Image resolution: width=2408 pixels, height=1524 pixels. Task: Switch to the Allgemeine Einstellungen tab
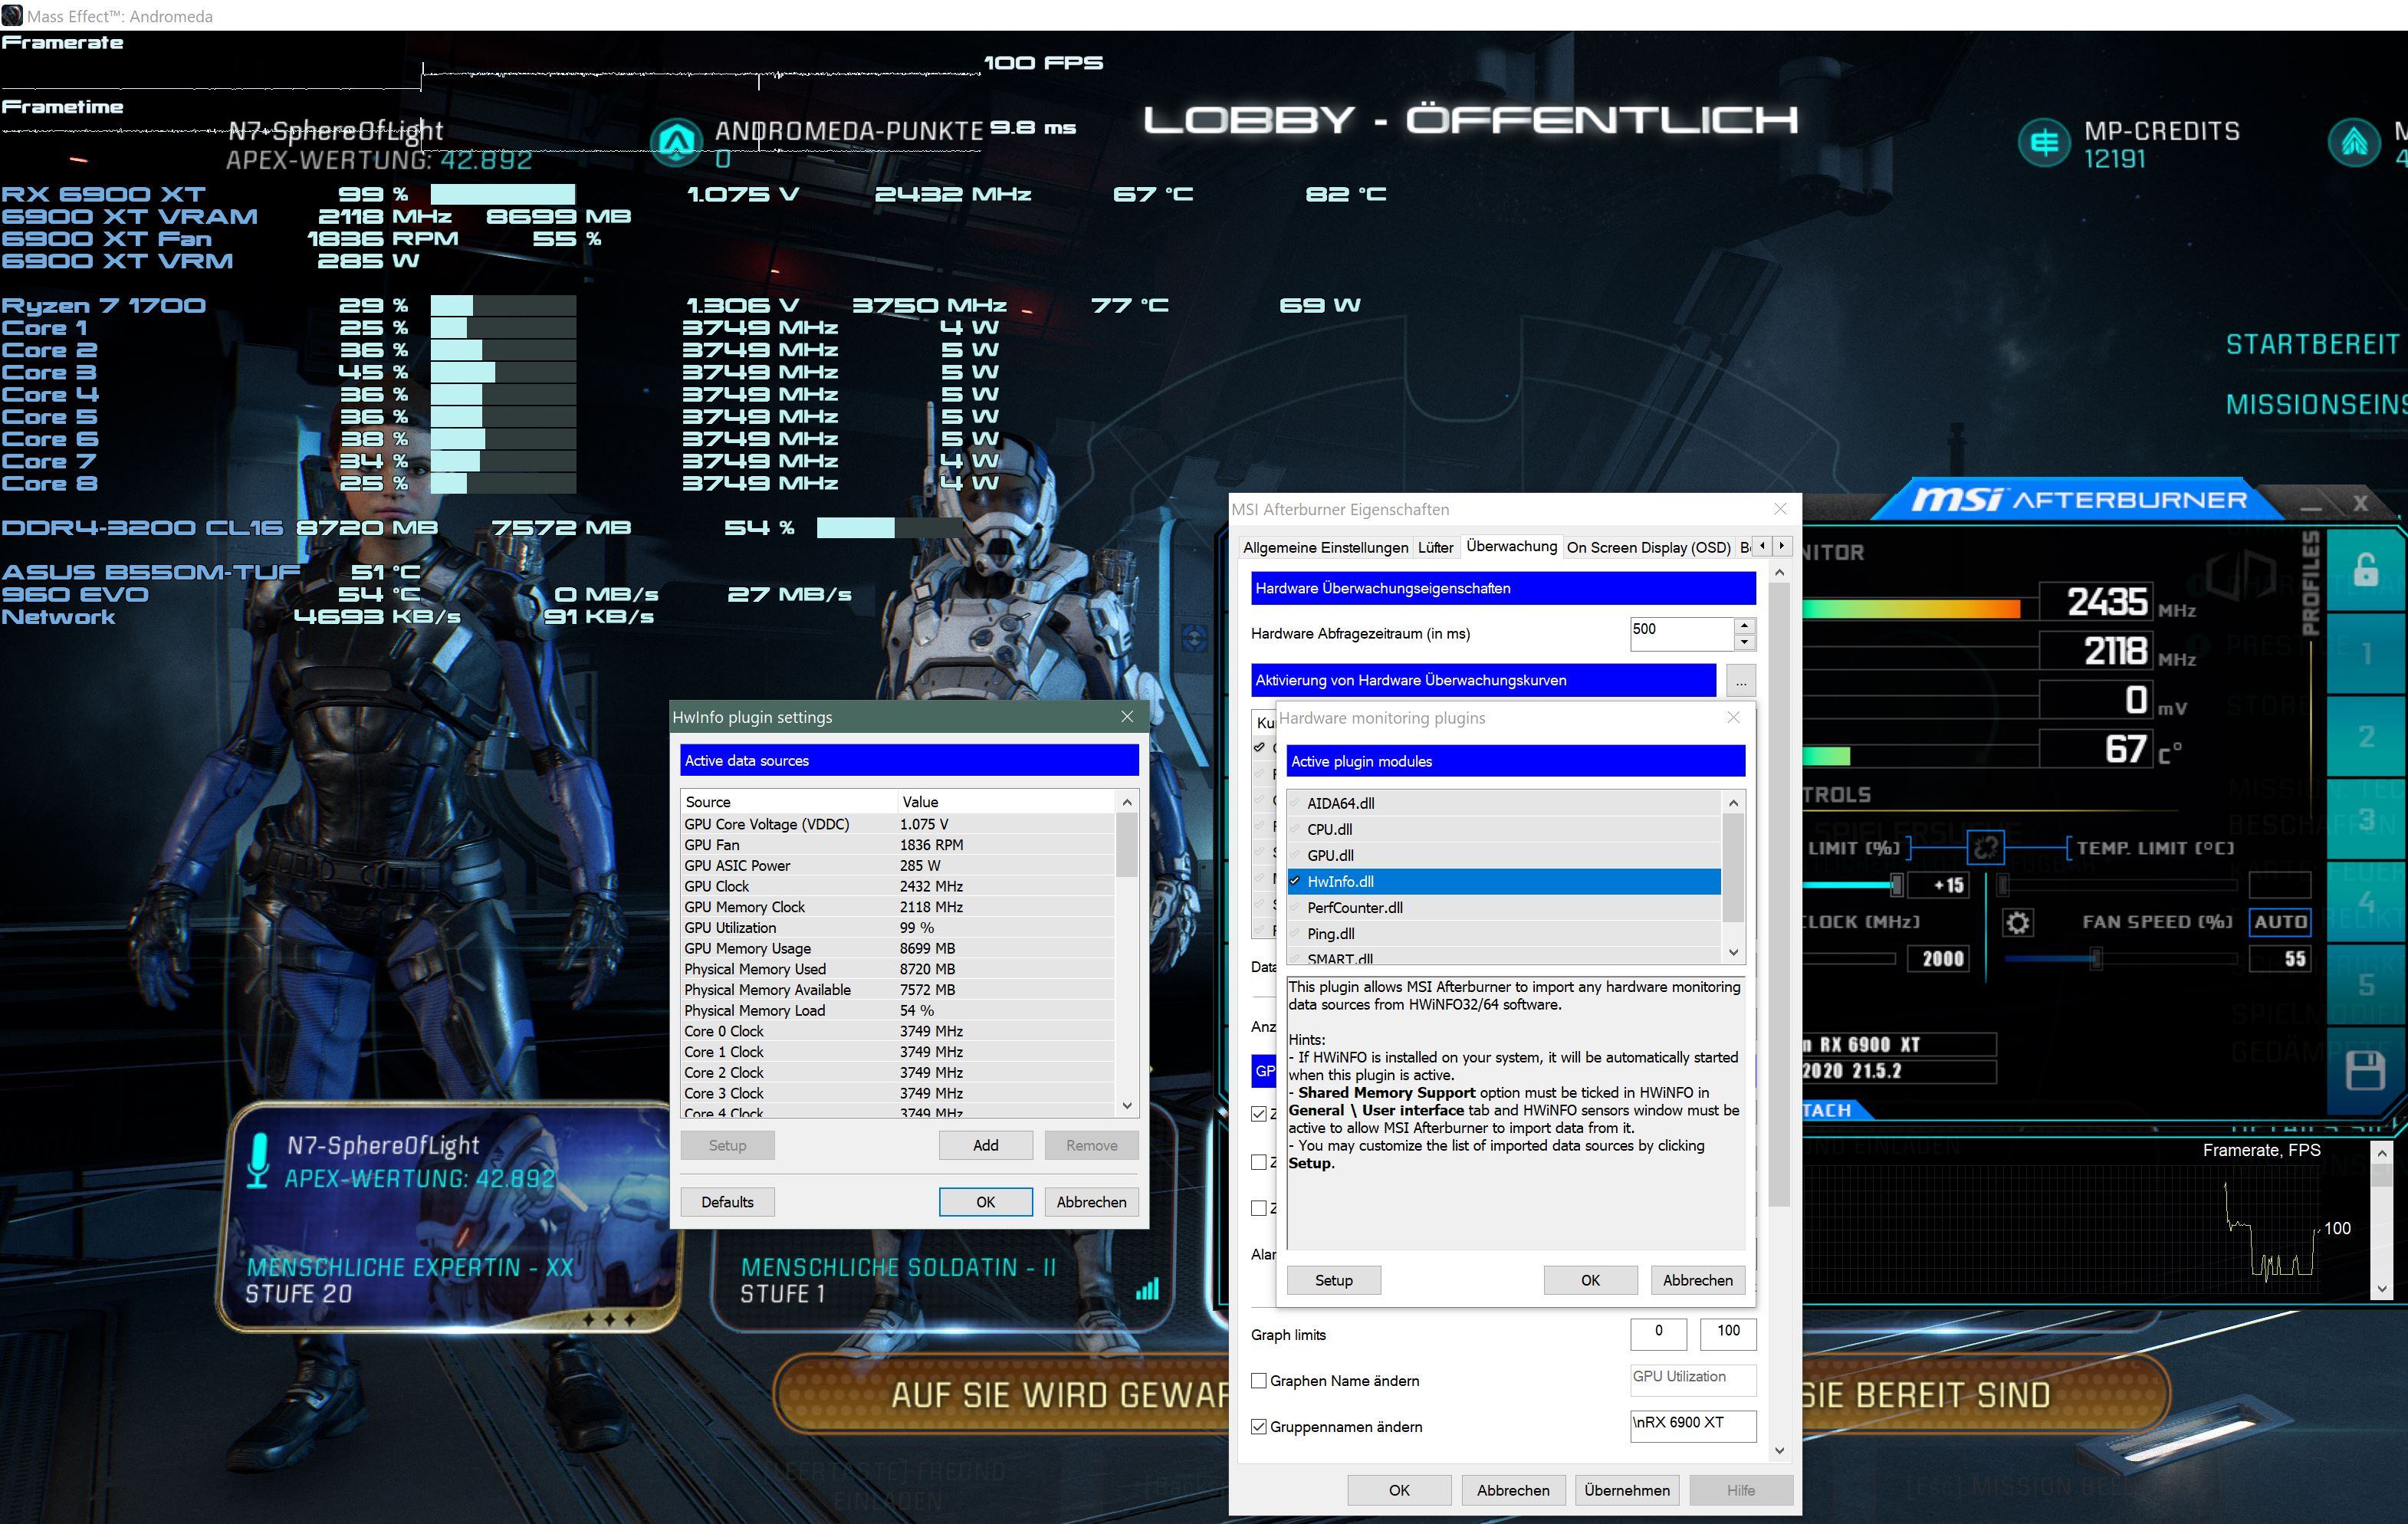1325,547
